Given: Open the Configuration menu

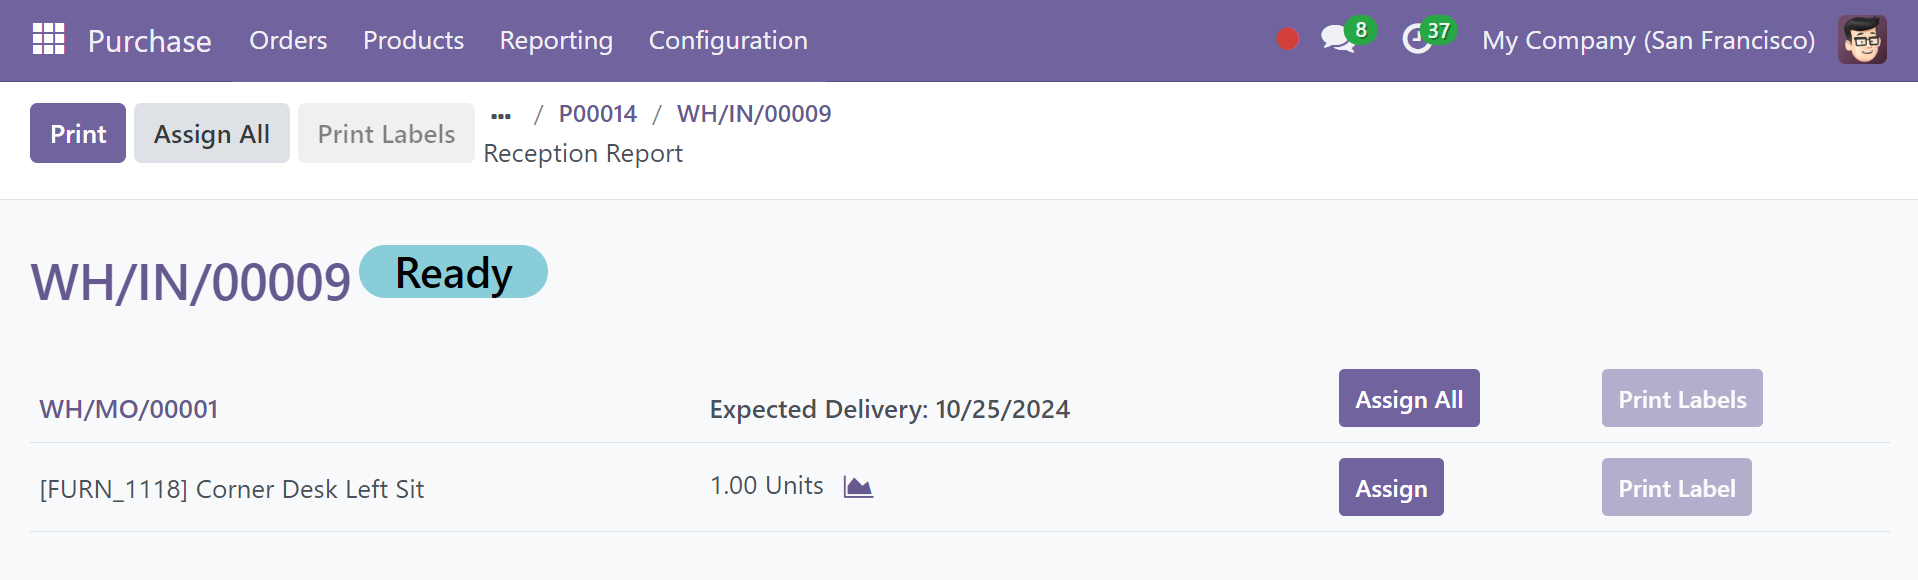Looking at the screenshot, I should coord(728,40).
